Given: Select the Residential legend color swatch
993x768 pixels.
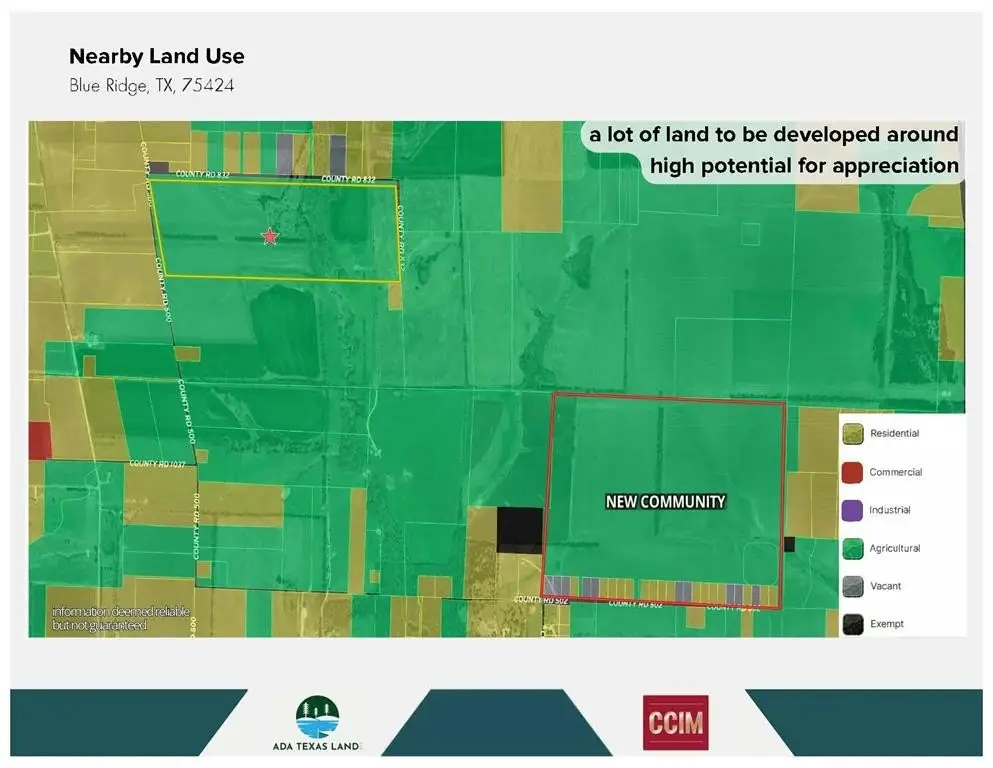Looking at the screenshot, I should pyautogui.click(x=853, y=434).
